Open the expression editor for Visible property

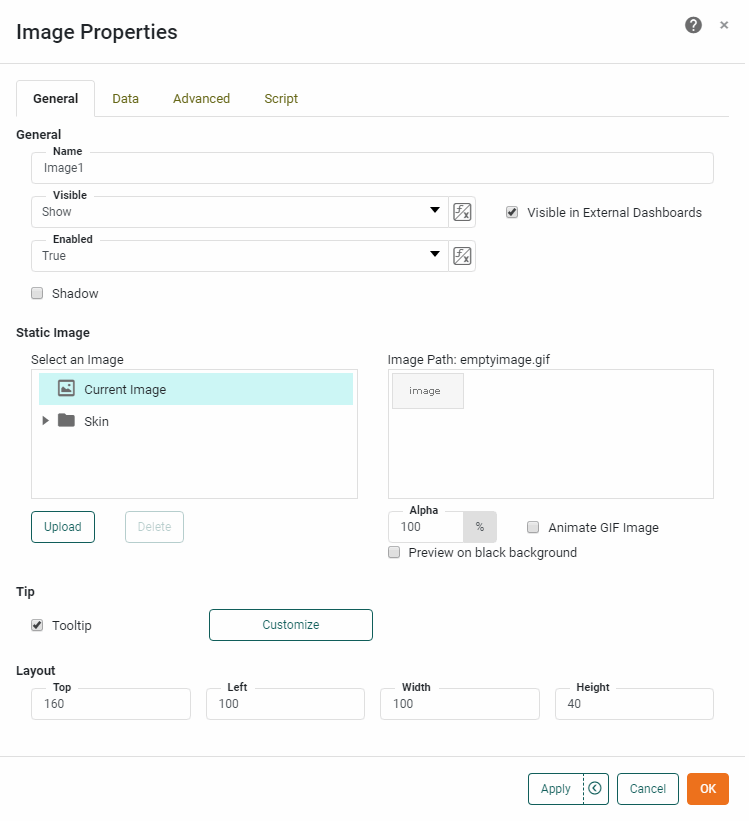[x=462, y=212]
